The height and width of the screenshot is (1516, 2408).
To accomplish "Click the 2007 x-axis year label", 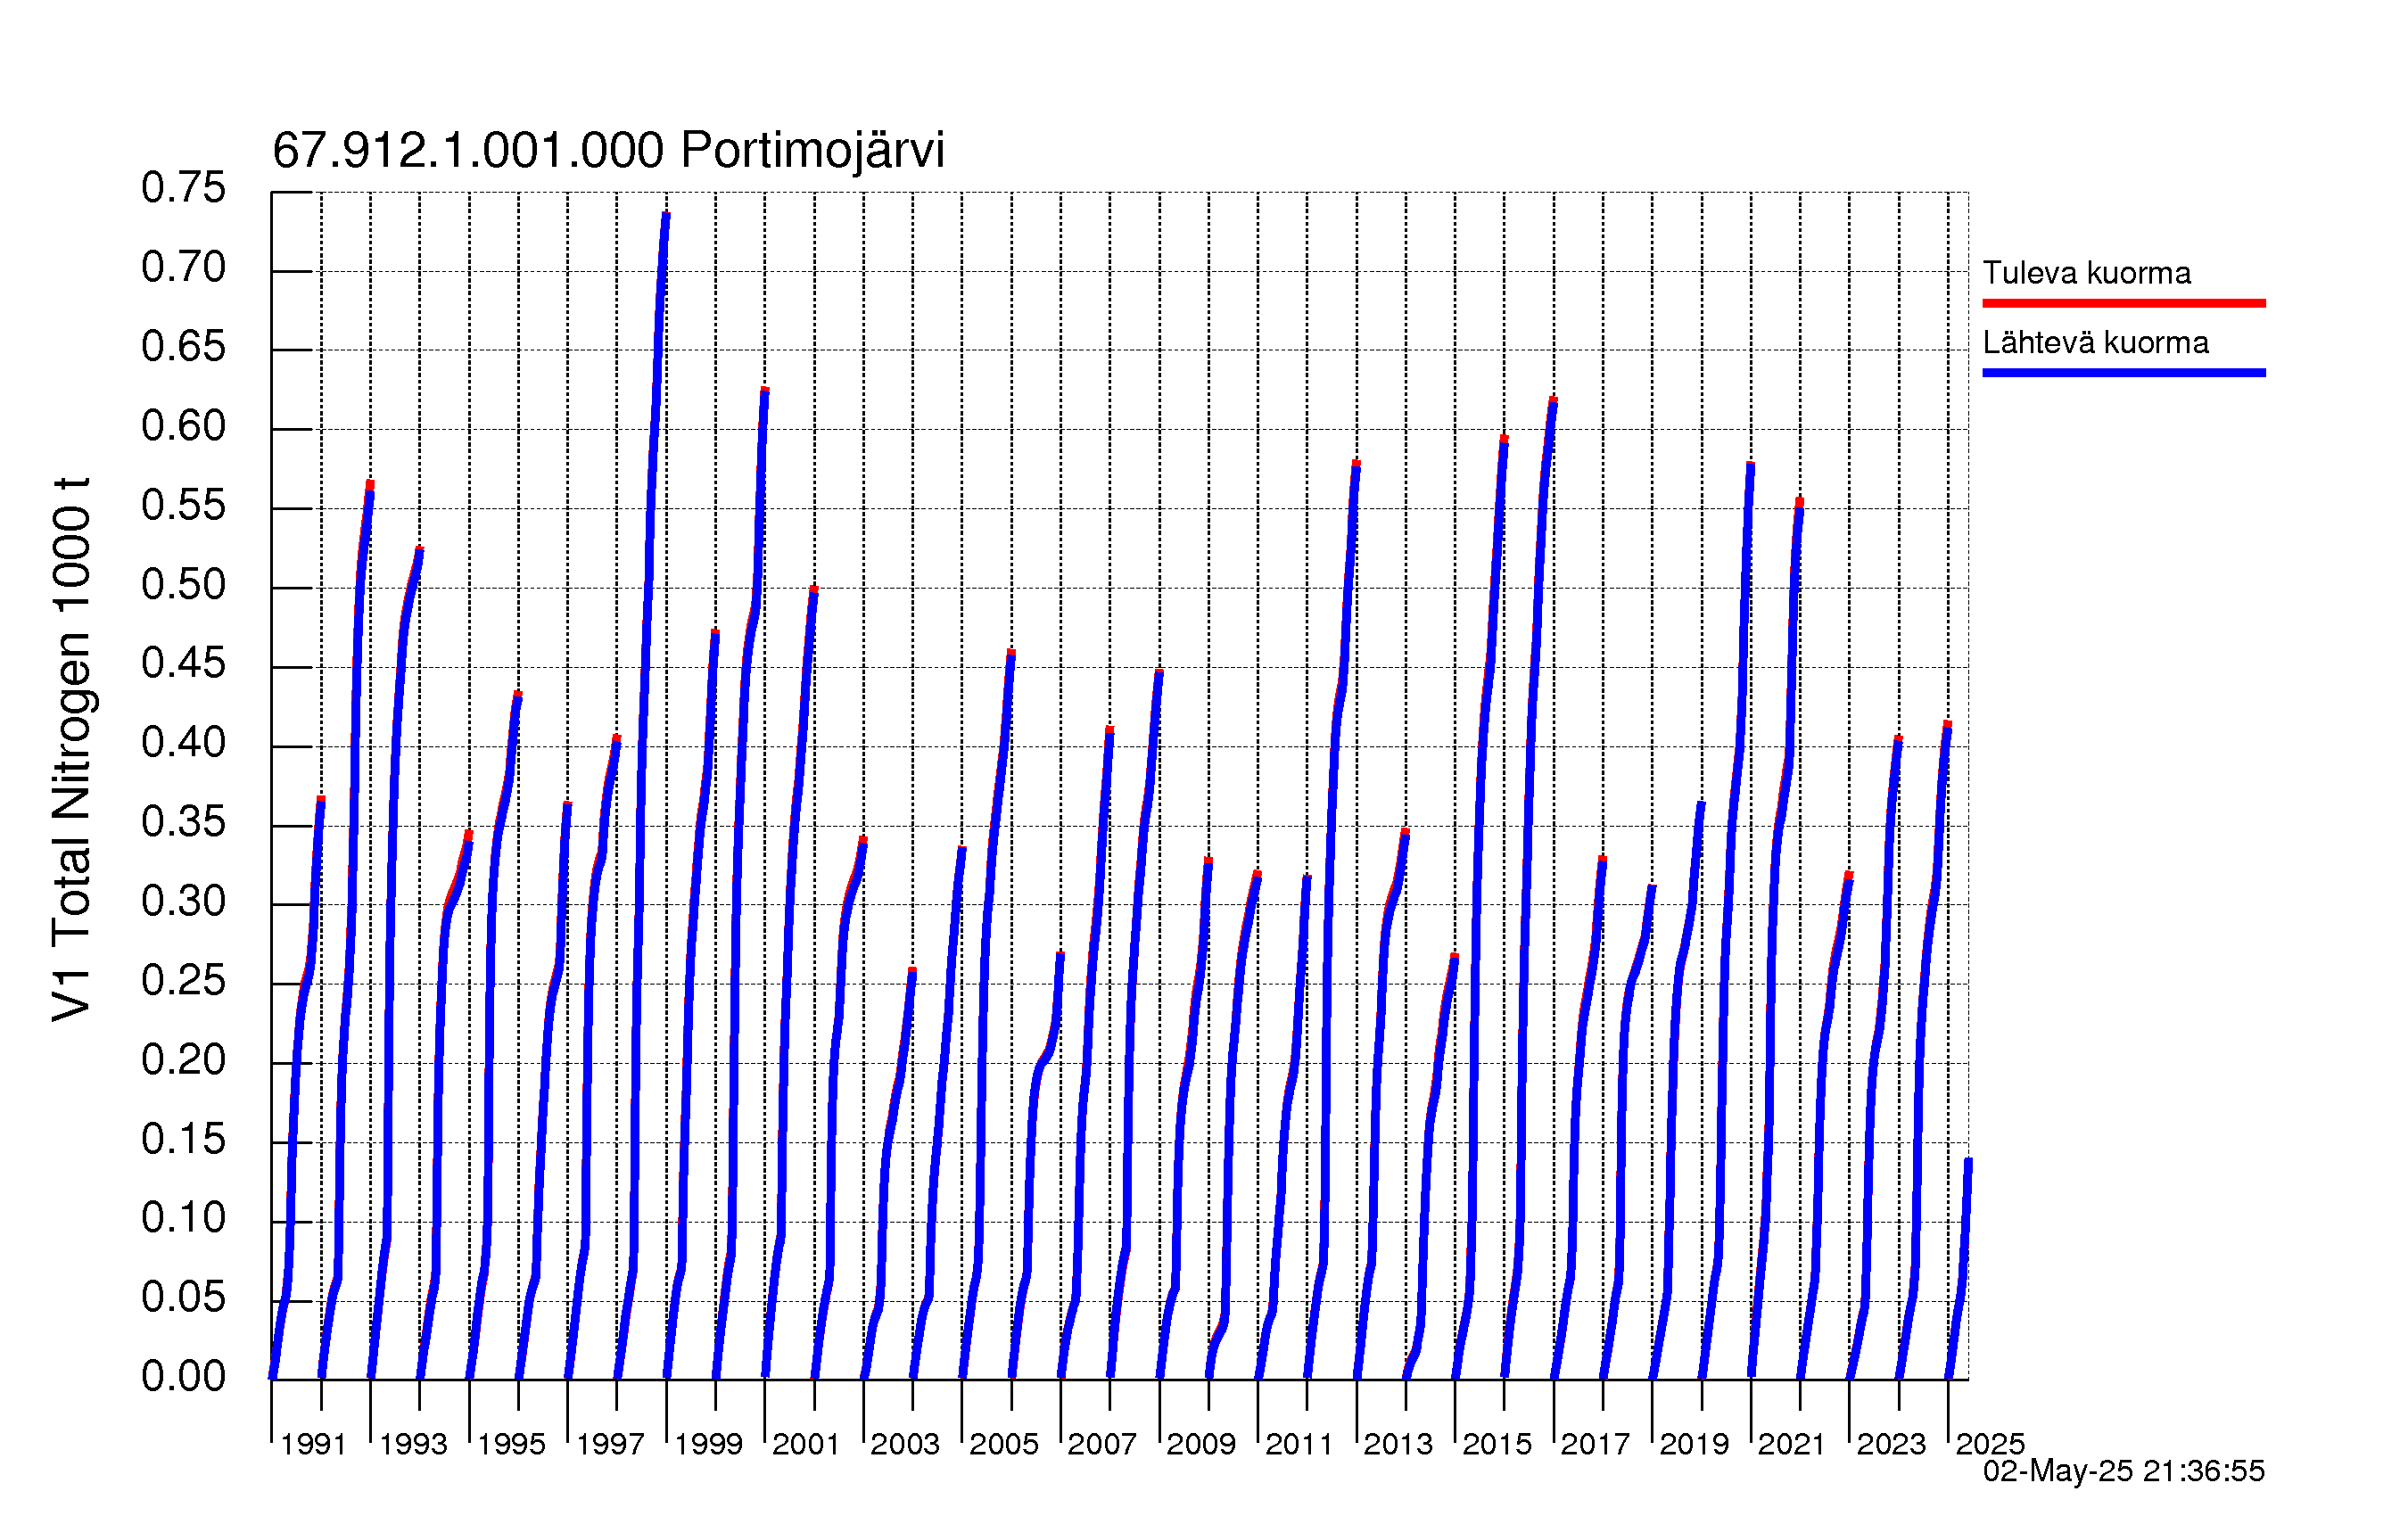I will point(1101,1444).
